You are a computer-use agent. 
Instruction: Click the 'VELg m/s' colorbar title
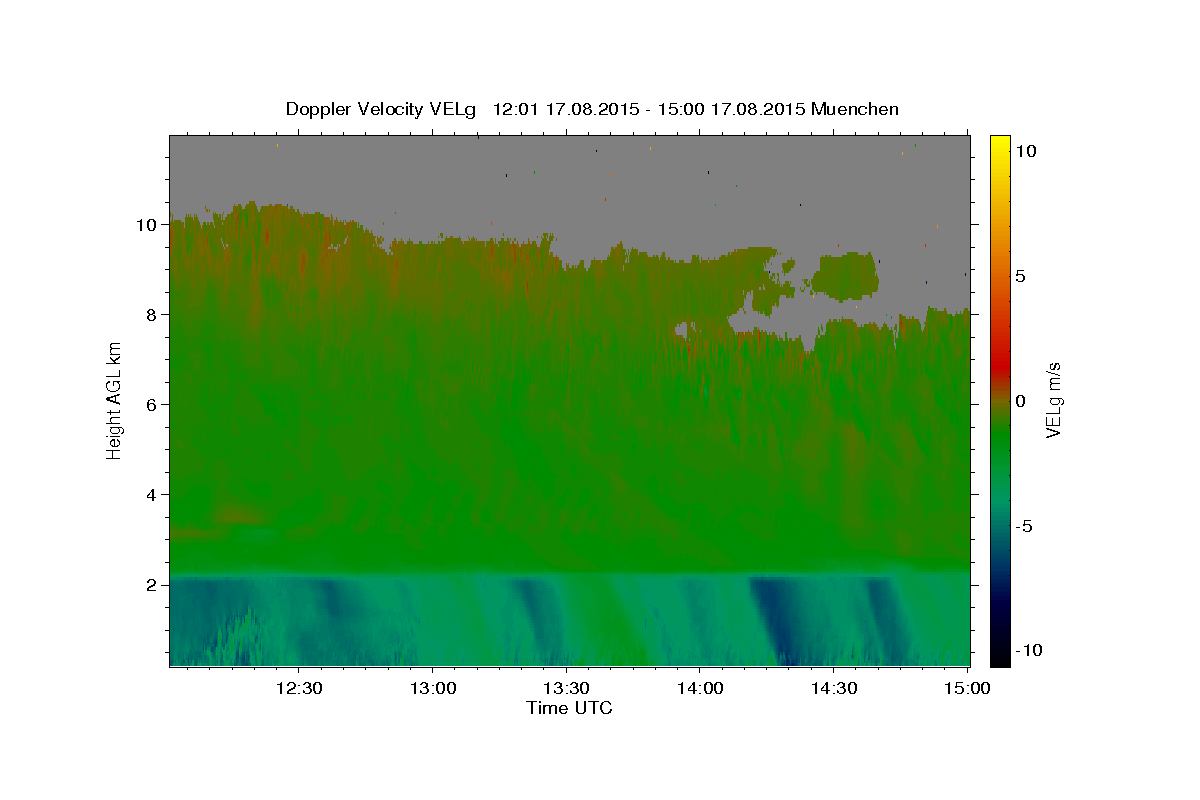click(1053, 401)
